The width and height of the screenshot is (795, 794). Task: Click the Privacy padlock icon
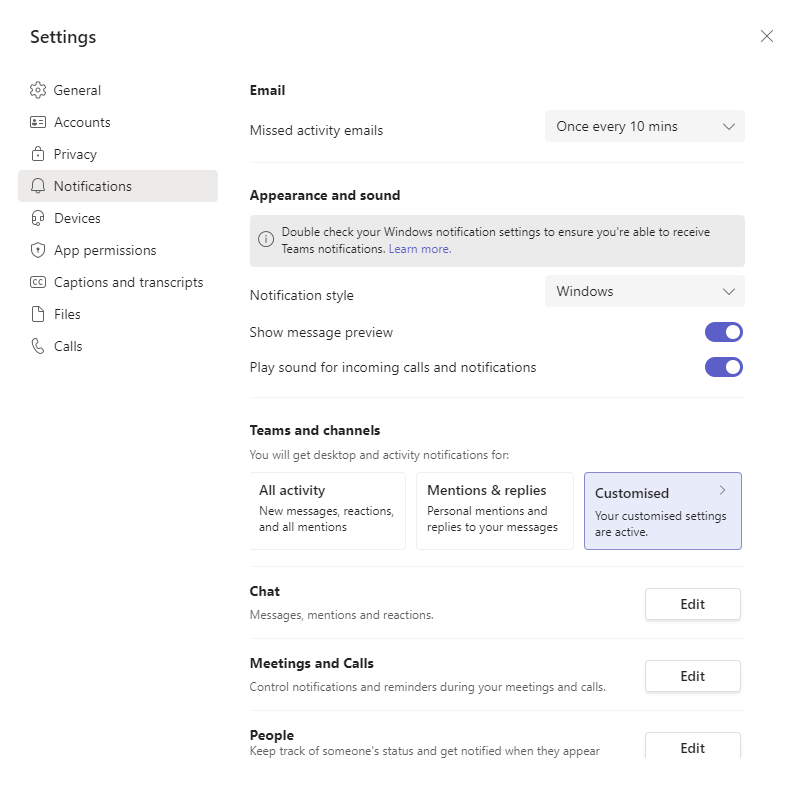[38, 154]
